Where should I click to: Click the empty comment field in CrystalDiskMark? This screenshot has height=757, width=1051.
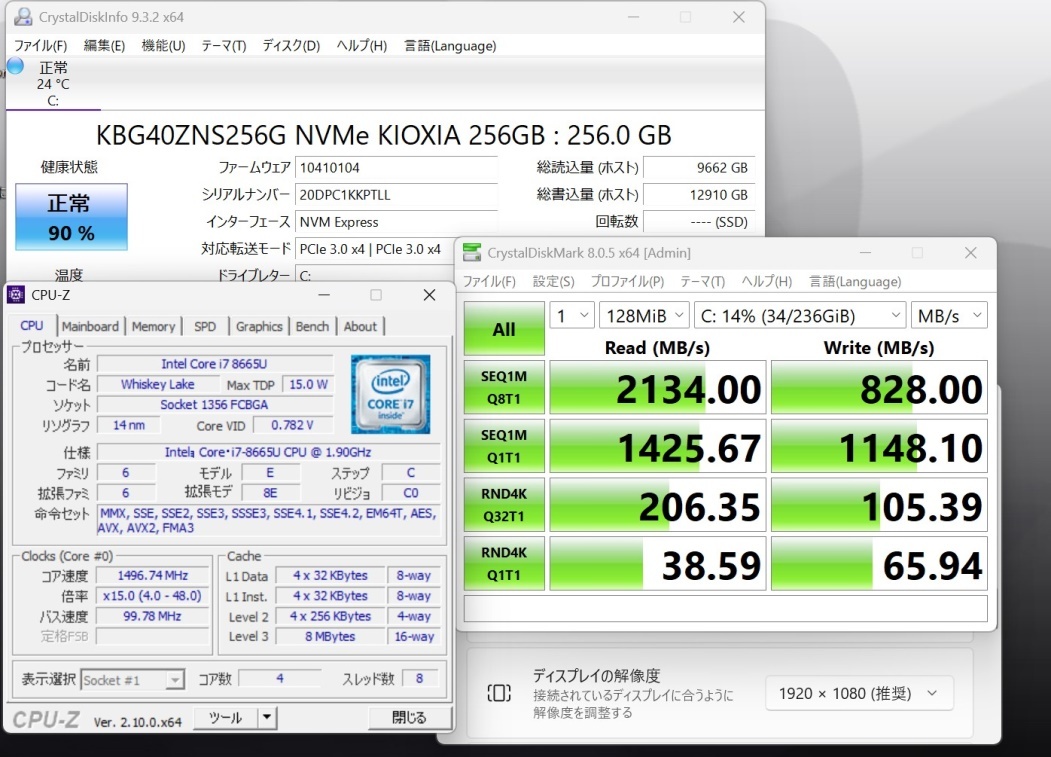pos(725,609)
